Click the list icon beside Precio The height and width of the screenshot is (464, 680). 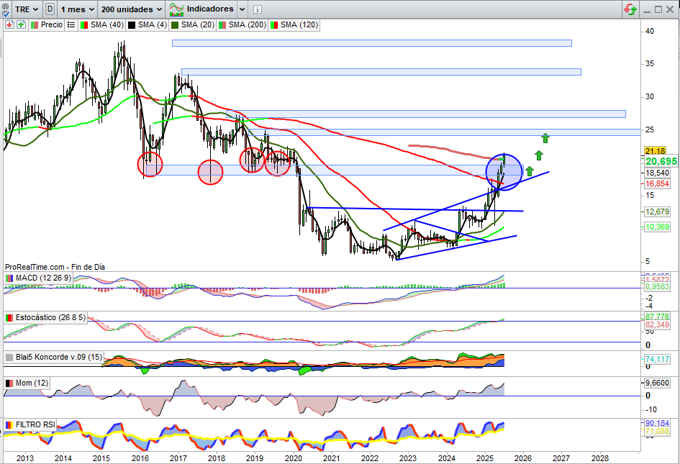(x=71, y=25)
